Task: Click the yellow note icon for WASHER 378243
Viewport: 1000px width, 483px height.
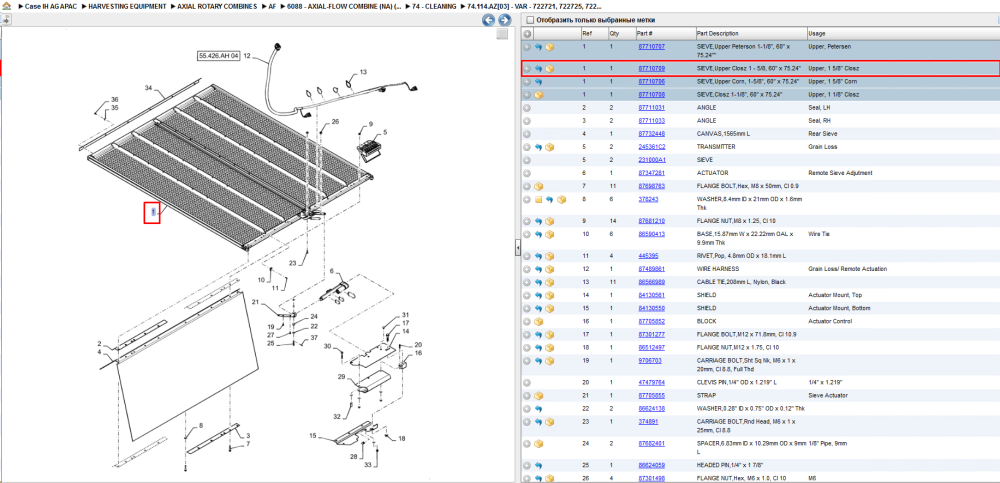Action: (538, 200)
